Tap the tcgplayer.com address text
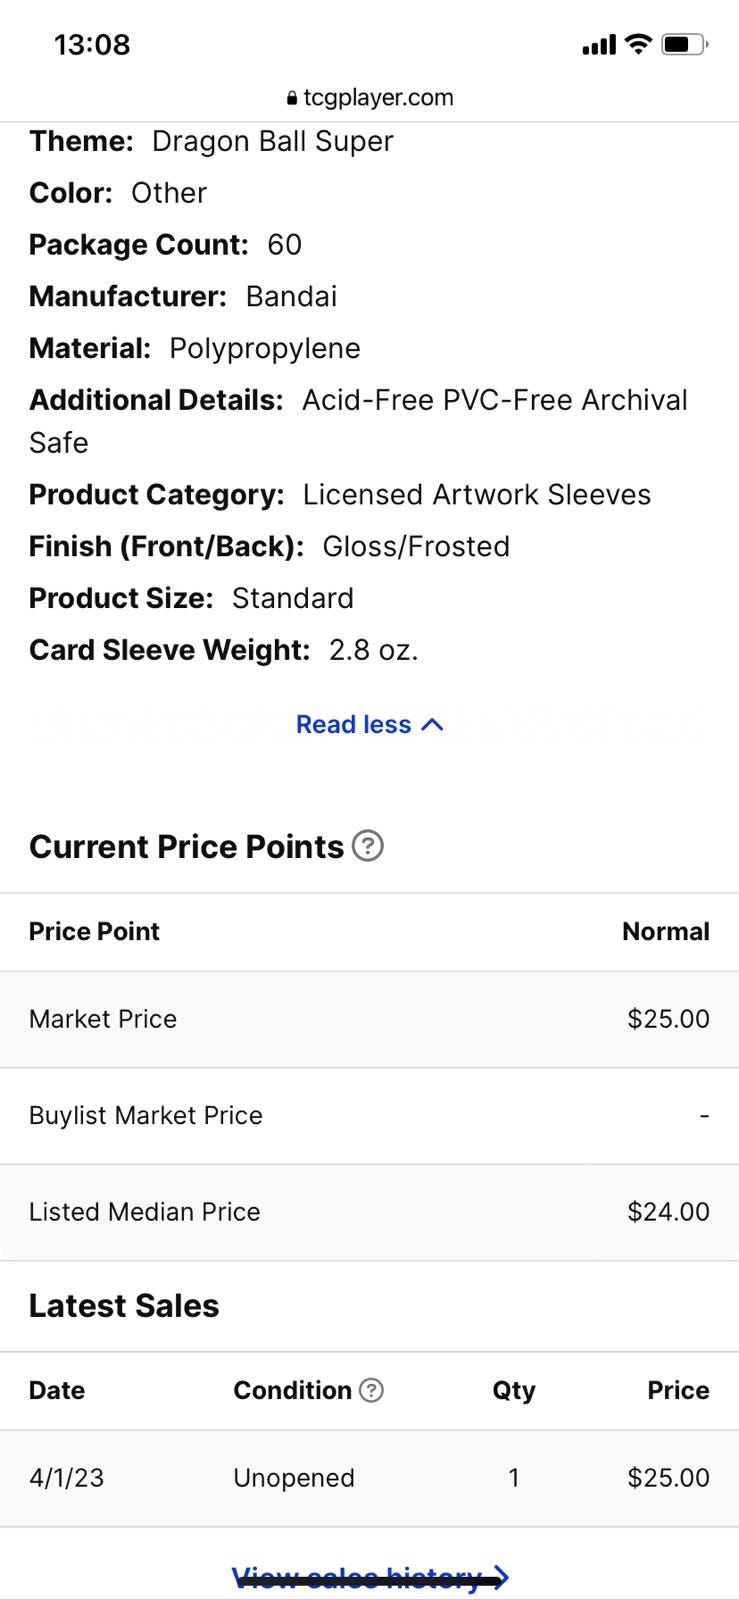The image size is (739, 1600). coord(378,98)
